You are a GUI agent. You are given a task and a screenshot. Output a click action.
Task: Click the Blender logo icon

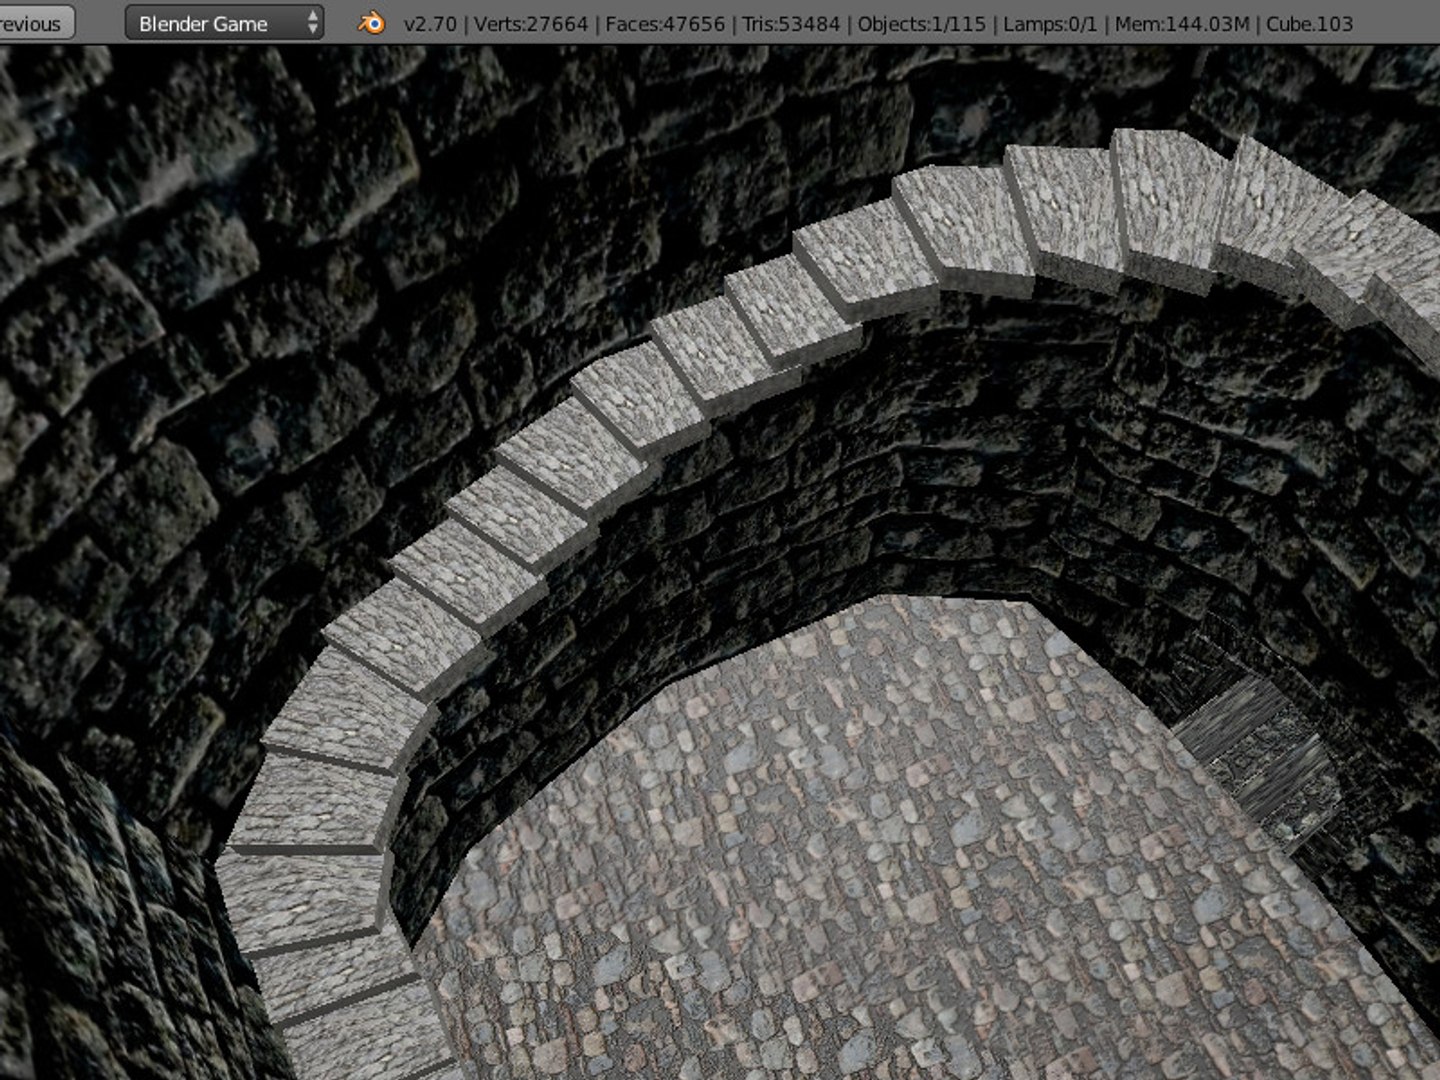tap(371, 23)
